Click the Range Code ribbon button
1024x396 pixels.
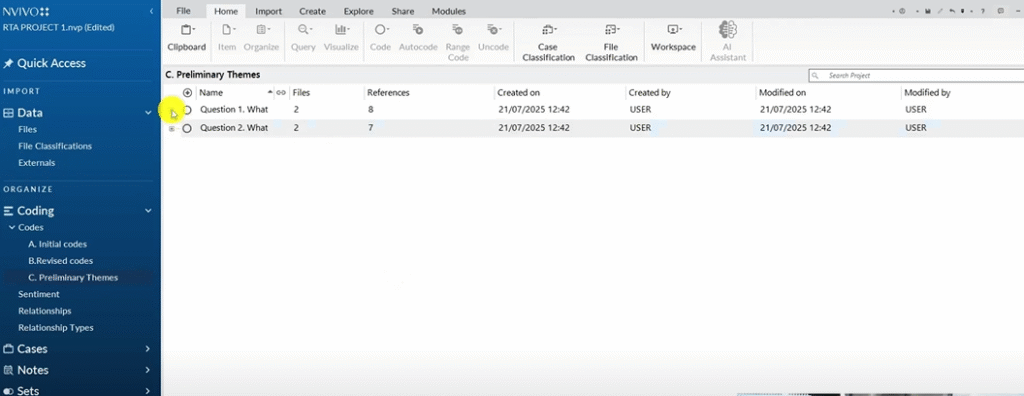[x=458, y=42]
